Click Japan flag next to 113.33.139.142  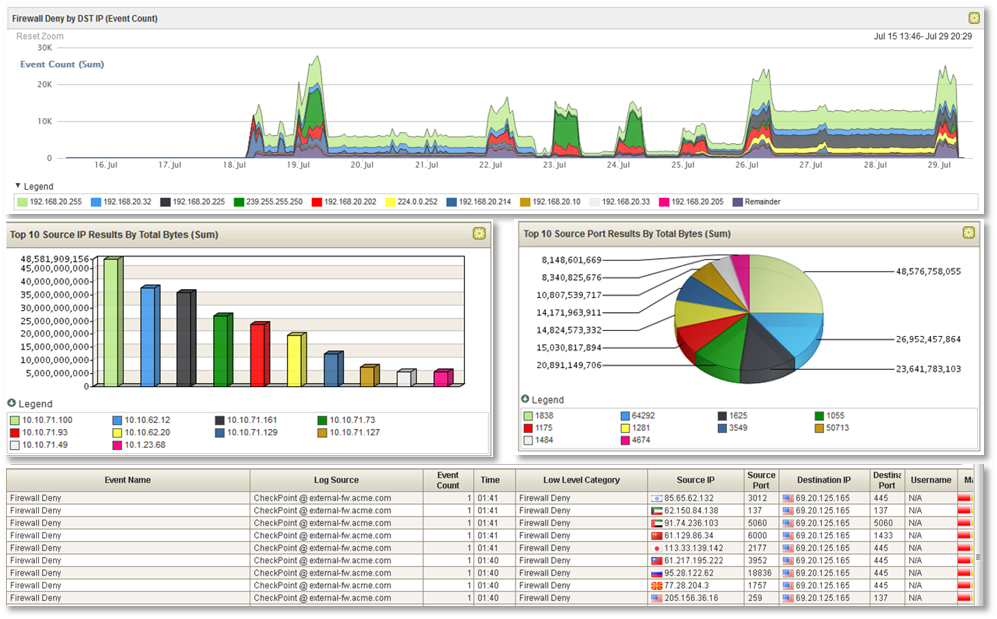click(657, 548)
